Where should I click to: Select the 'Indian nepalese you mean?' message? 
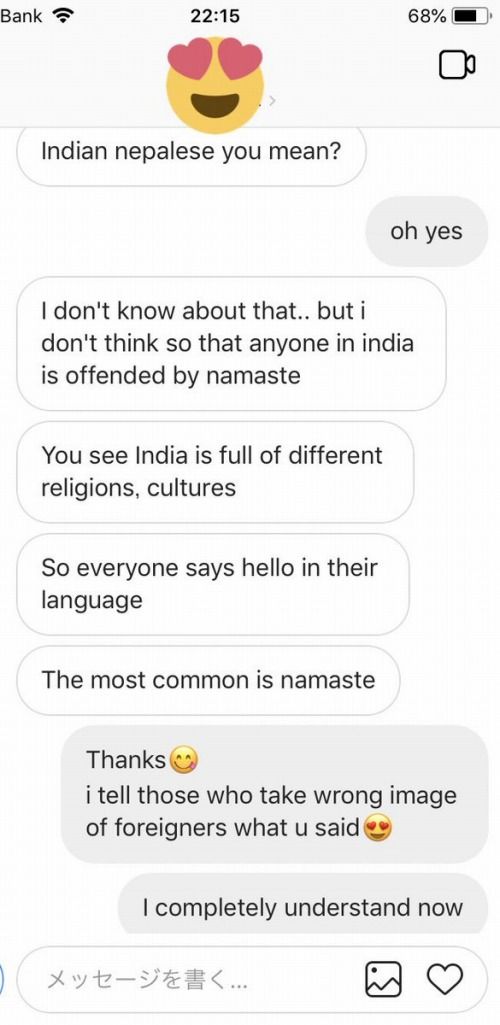pyautogui.click(x=191, y=154)
